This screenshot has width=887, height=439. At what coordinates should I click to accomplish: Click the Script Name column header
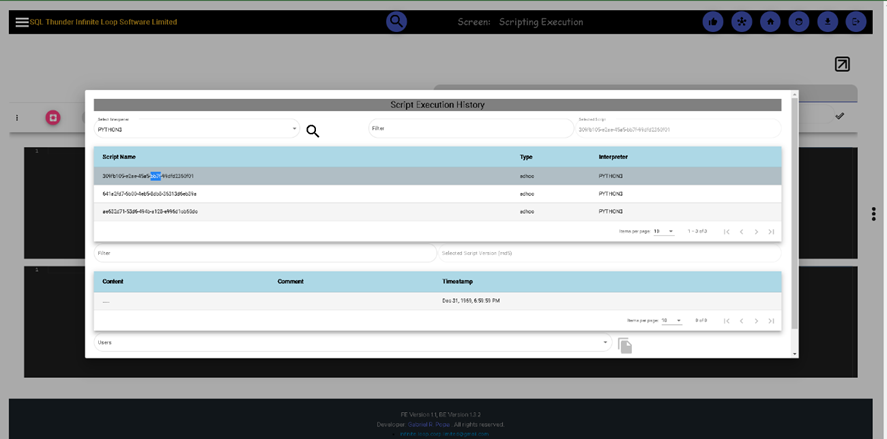pos(119,157)
